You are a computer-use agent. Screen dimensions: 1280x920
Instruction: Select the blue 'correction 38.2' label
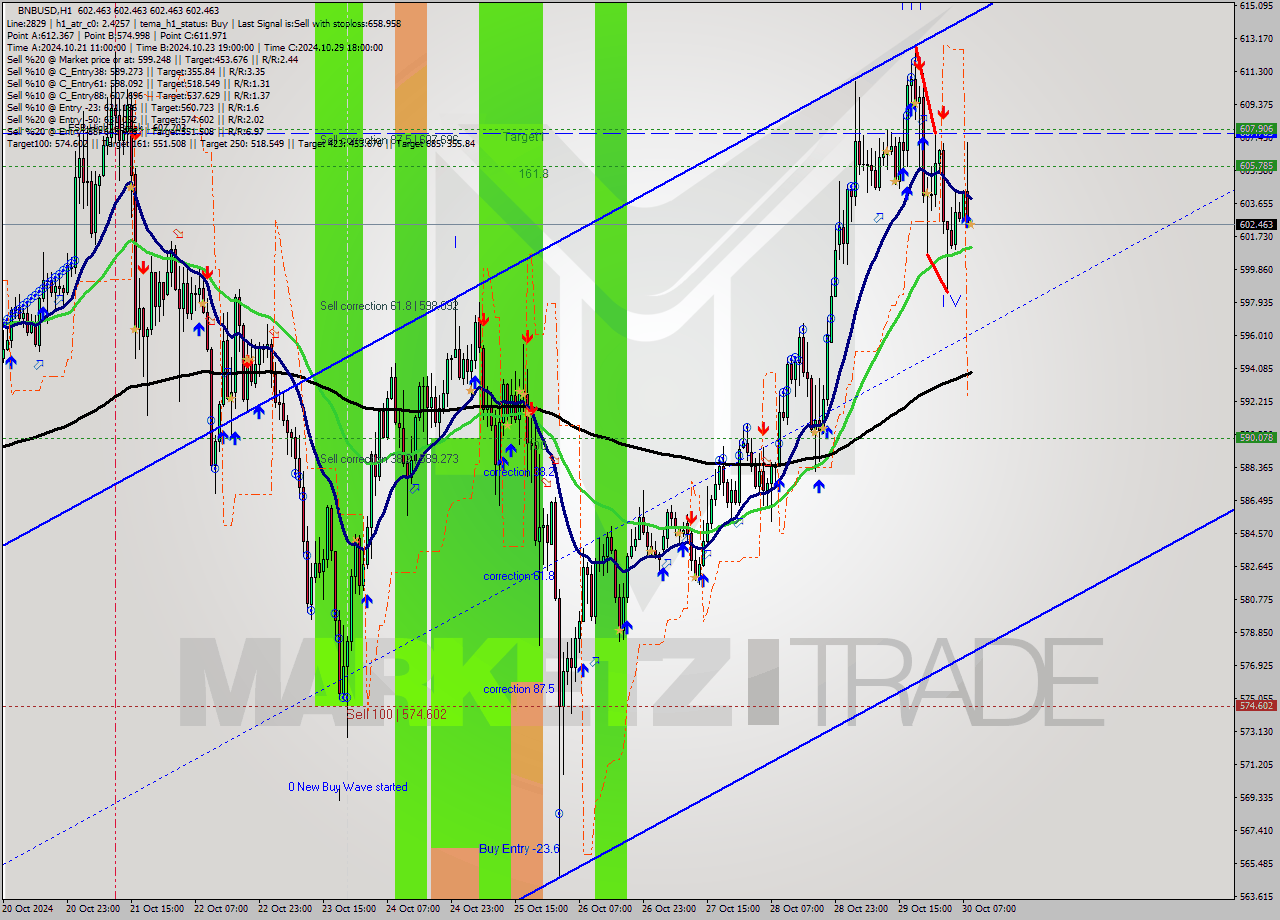point(520,472)
